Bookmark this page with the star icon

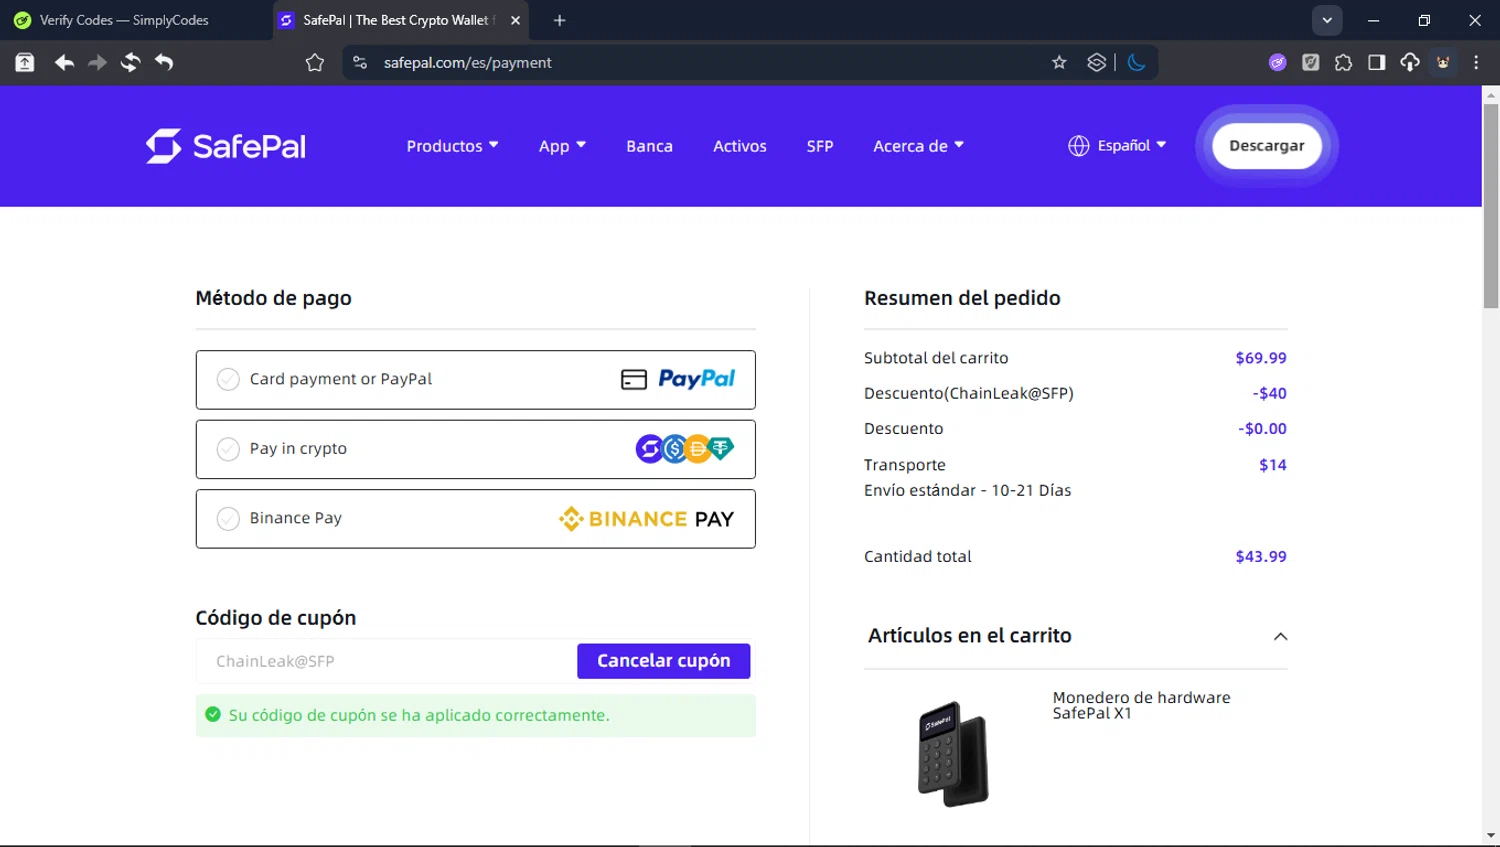coord(1059,62)
